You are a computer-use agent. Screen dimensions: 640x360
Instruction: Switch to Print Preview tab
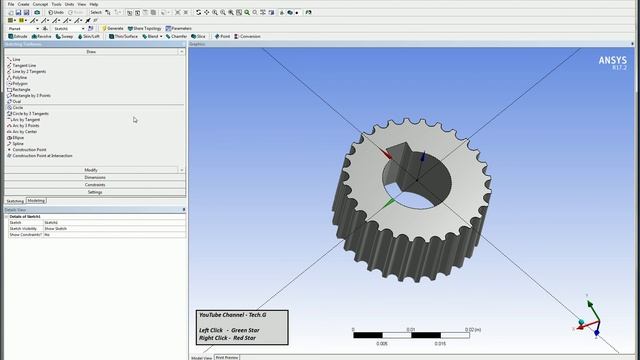[x=227, y=357]
